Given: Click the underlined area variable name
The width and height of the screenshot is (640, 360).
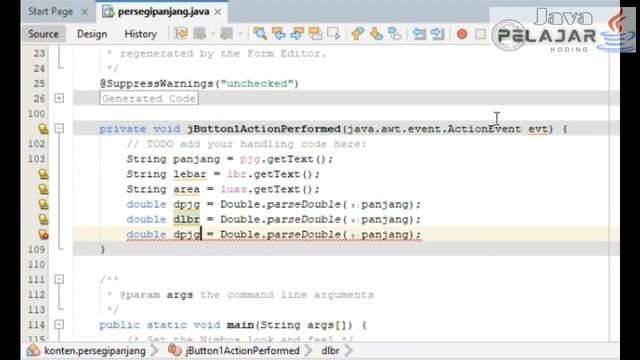Looking at the screenshot, I should 187,190.
